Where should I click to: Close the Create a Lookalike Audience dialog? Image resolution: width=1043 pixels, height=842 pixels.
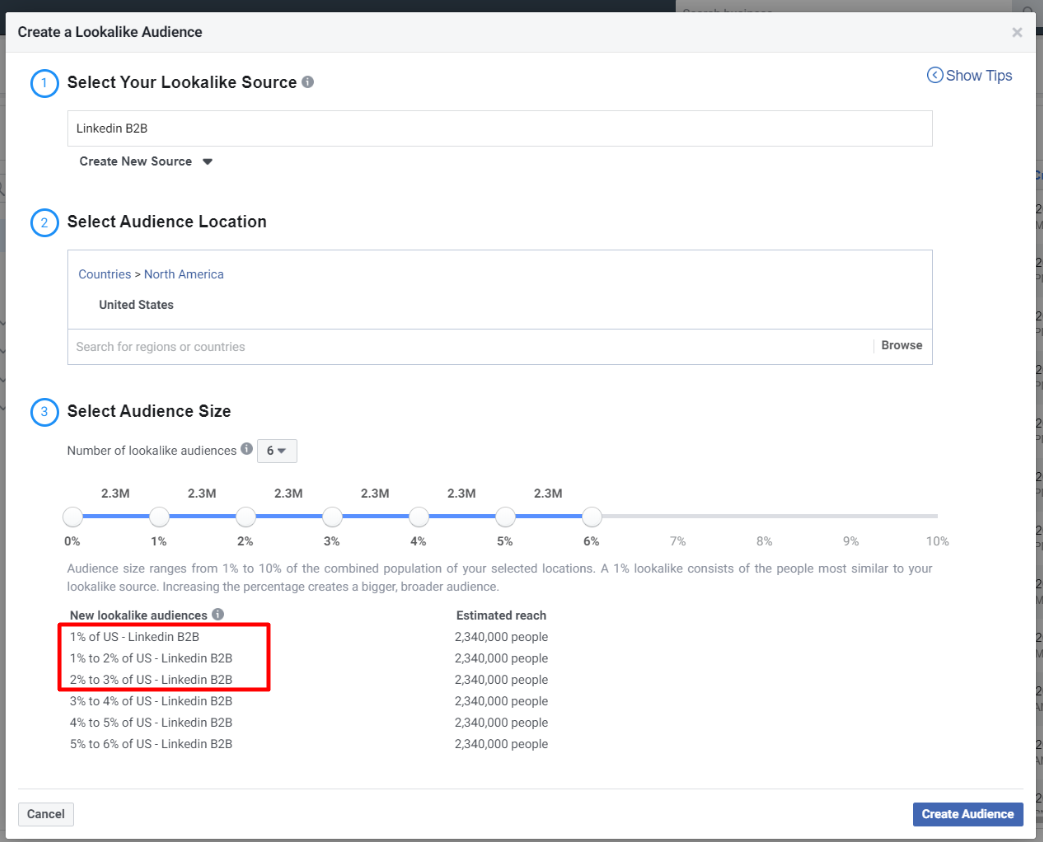click(x=1016, y=32)
